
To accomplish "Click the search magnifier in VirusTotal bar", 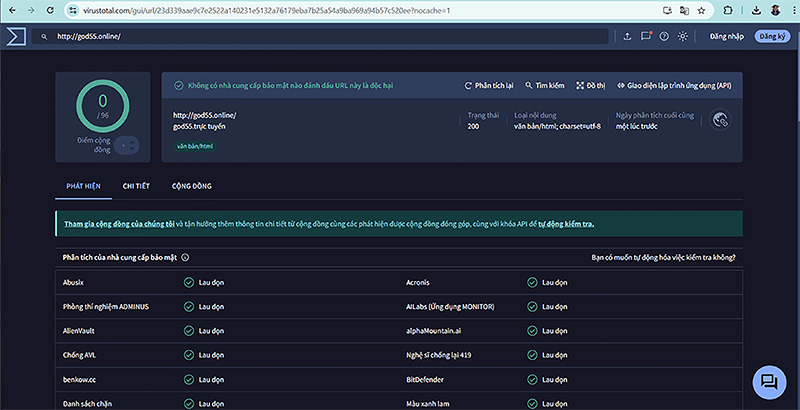I will click(44, 37).
